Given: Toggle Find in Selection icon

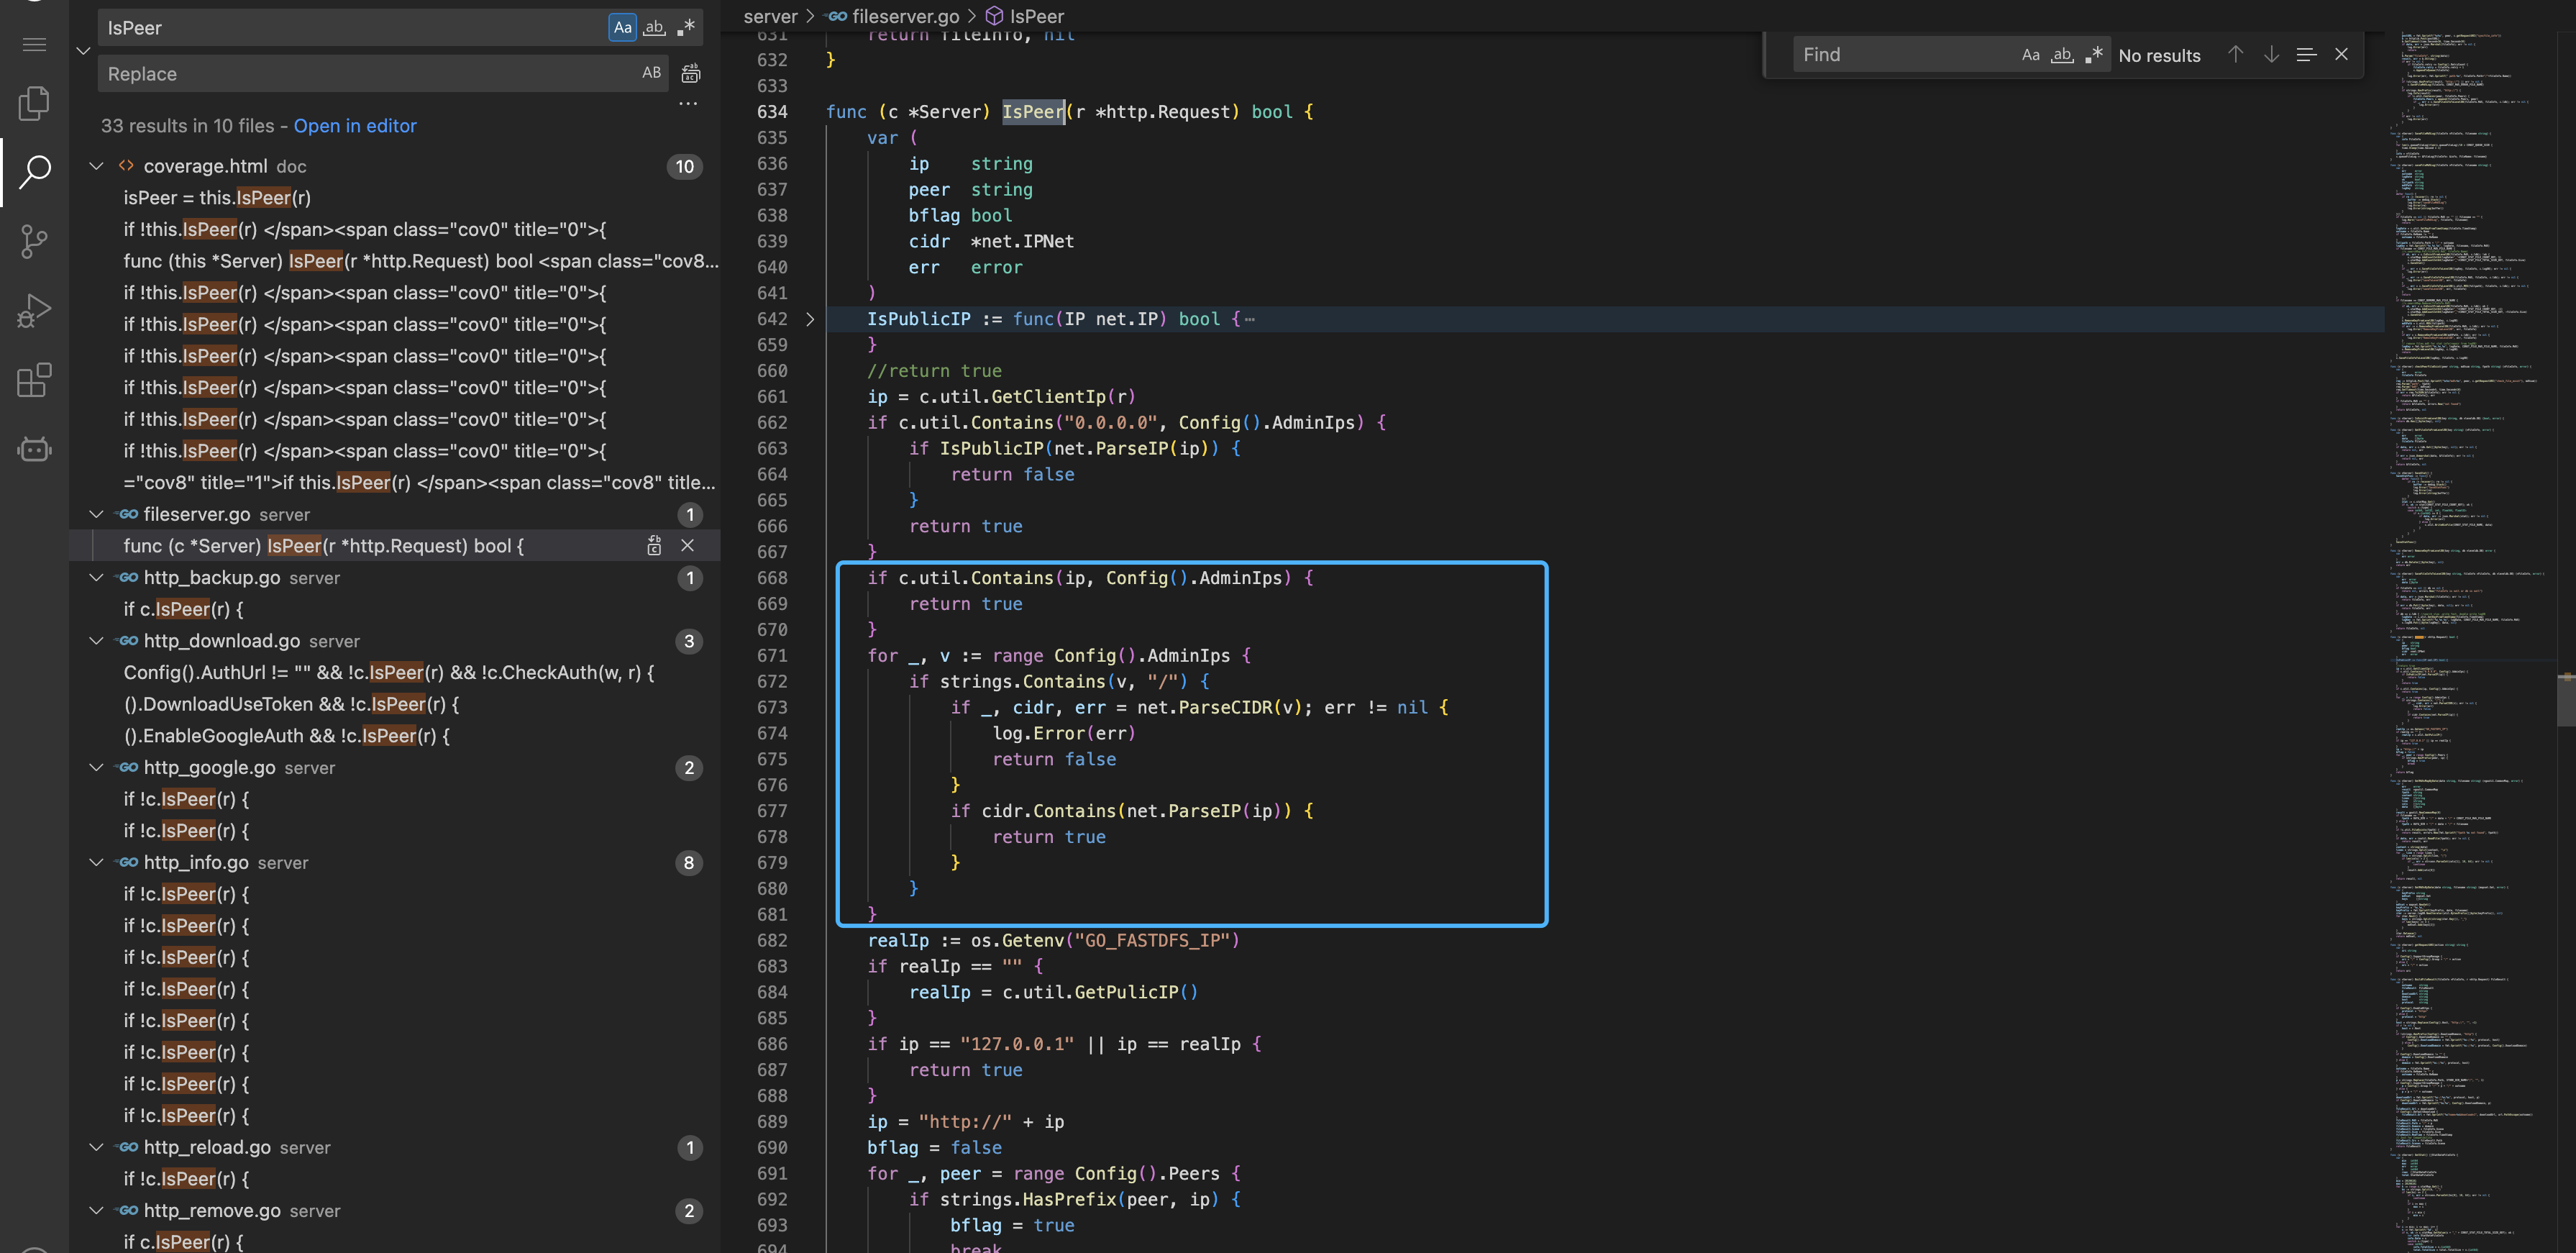Looking at the screenshot, I should coord(2306,55).
